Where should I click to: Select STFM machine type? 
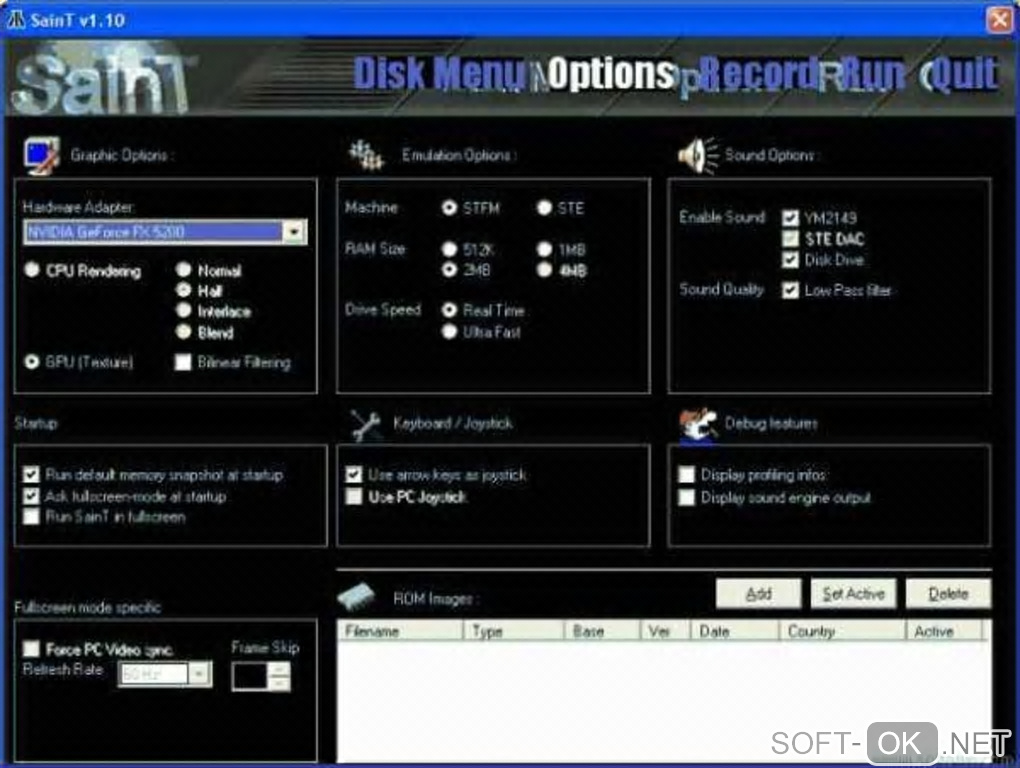tap(449, 207)
